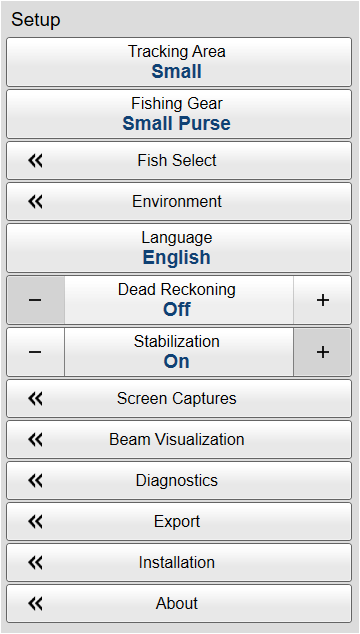Click the double-chevron icon beside Fish Select
The height and width of the screenshot is (634, 360).
click(x=36, y=161)
